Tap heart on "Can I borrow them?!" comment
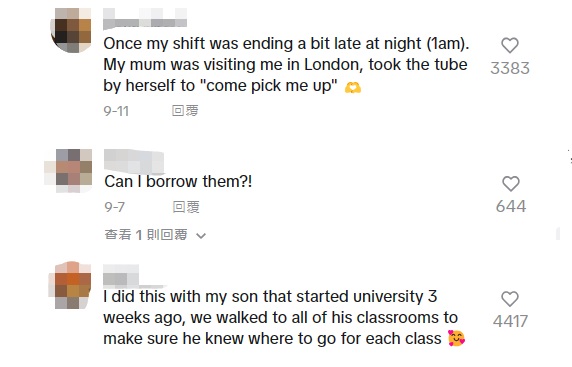This screenshot has width=572, height=367. (511, 184)
